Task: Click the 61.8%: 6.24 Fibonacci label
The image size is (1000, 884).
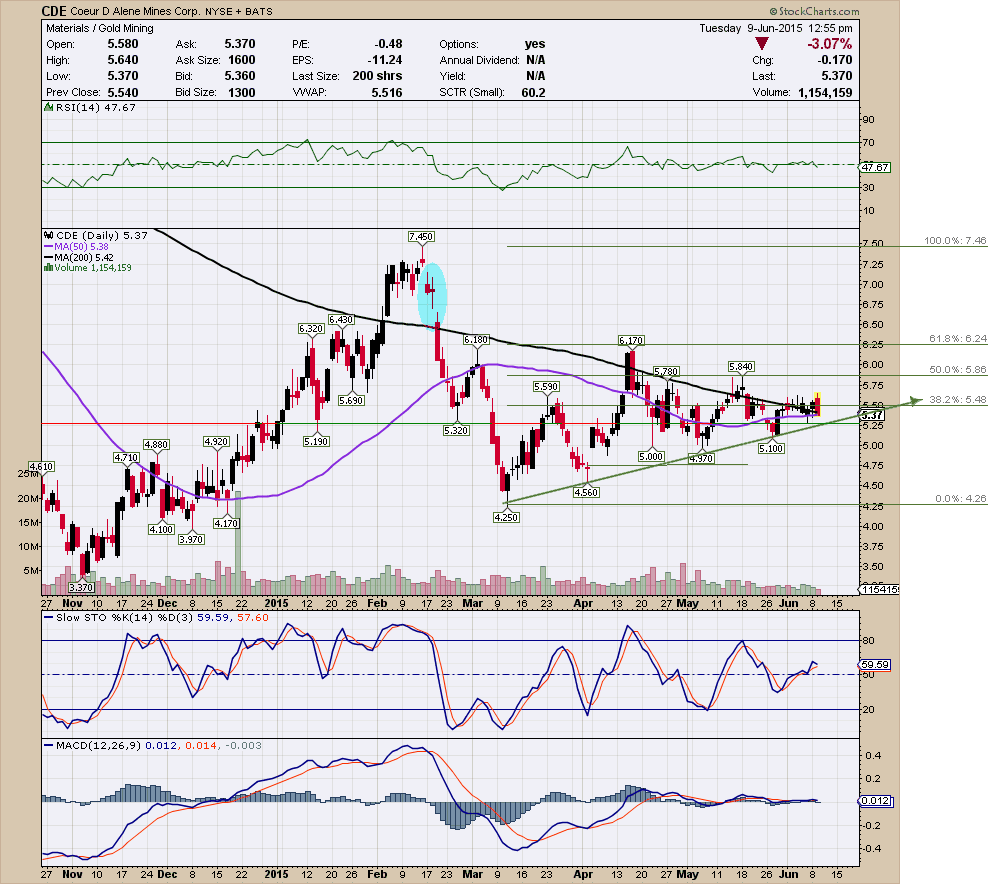Action: 957,339
